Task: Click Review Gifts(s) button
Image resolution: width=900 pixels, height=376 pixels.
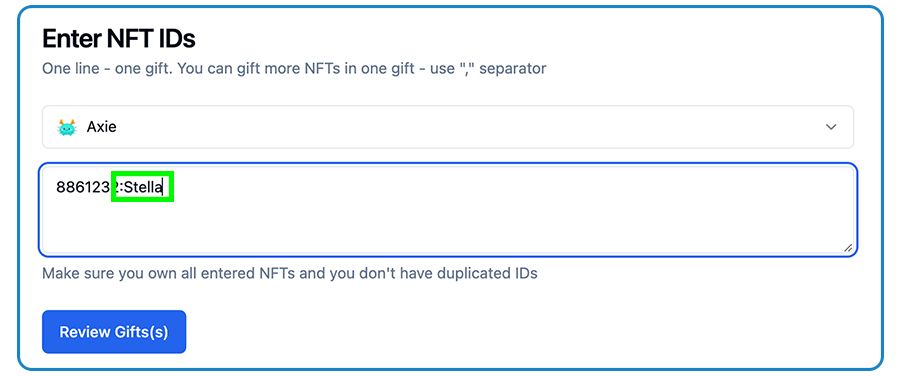Action: coord(114,332)
